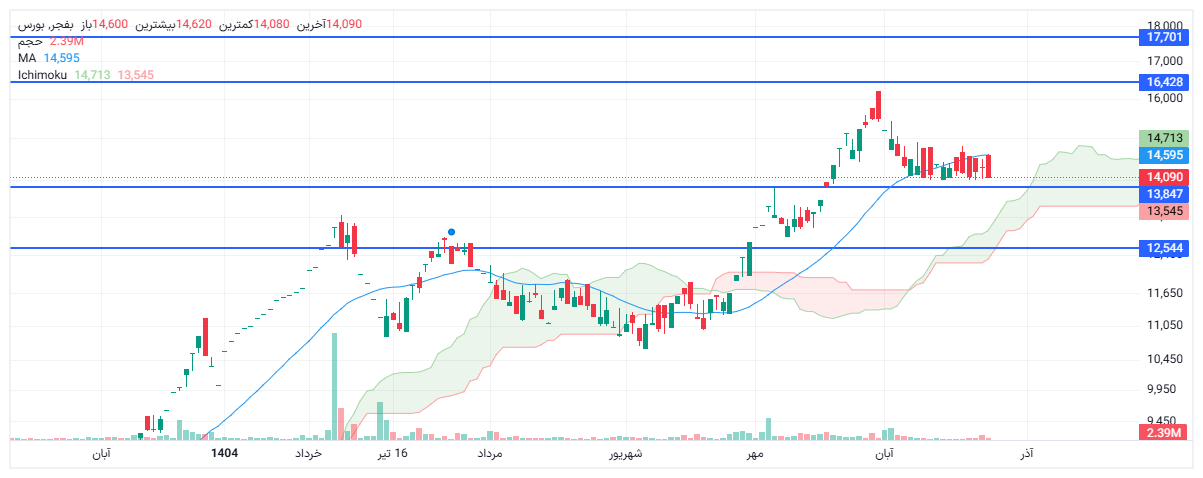Select the MA indicator legend label
The image size is (1203, 478).
coord(27,58)
